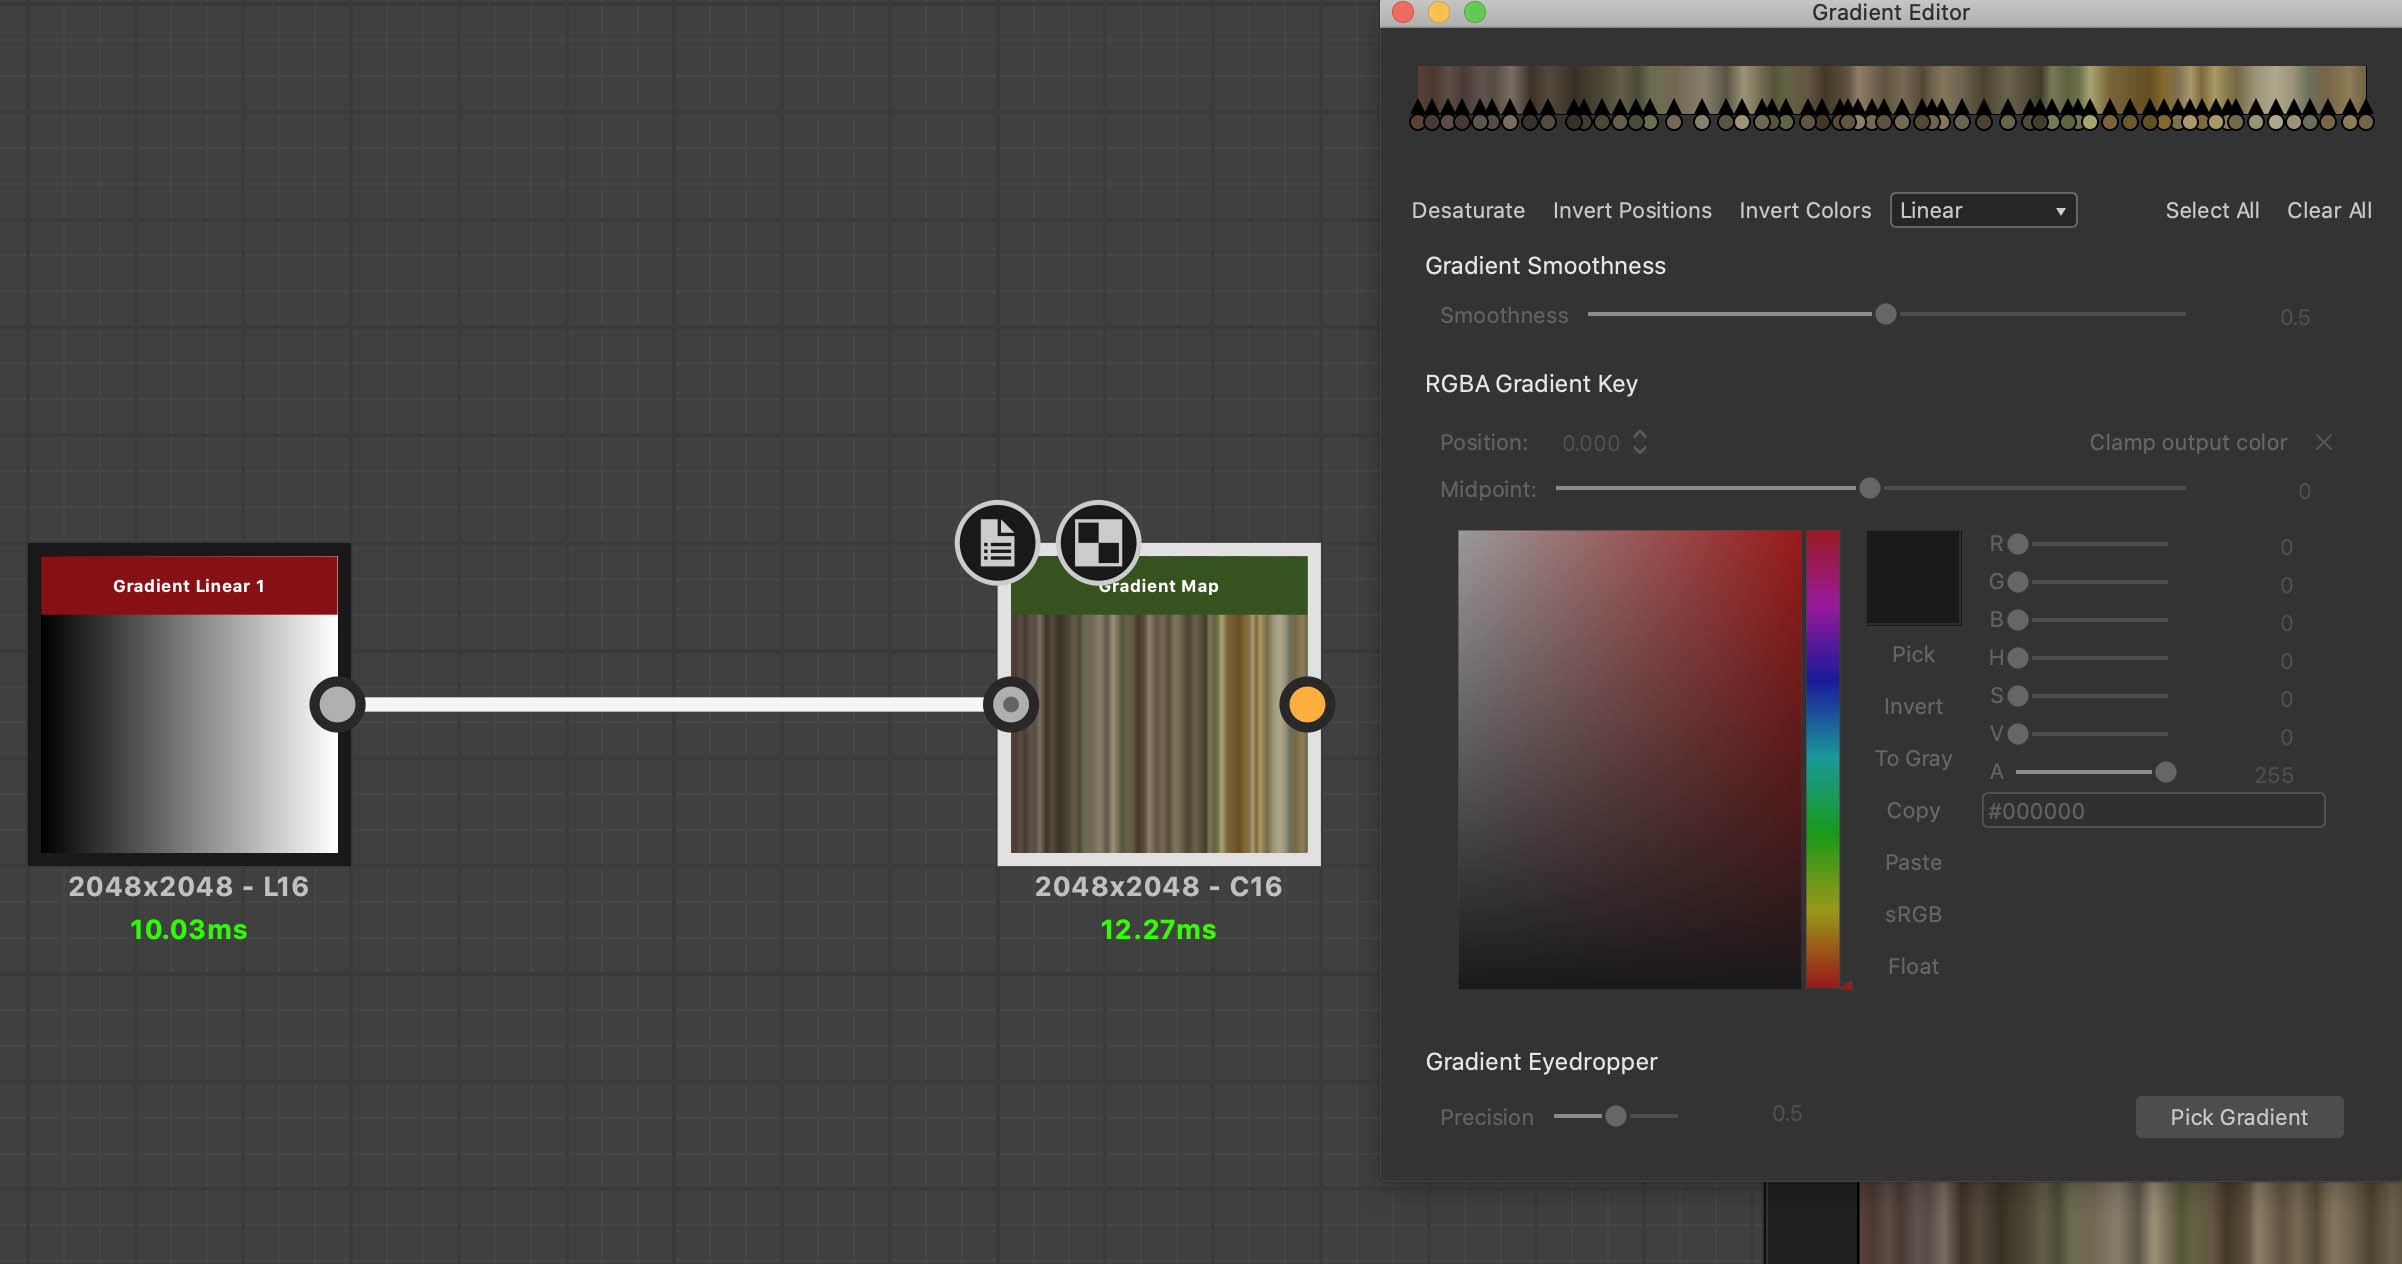The width and height of the screenshot is (2402, 1264).
Task: Click the output pin of Gradient Linear 1 node
Action: point(336,704)
